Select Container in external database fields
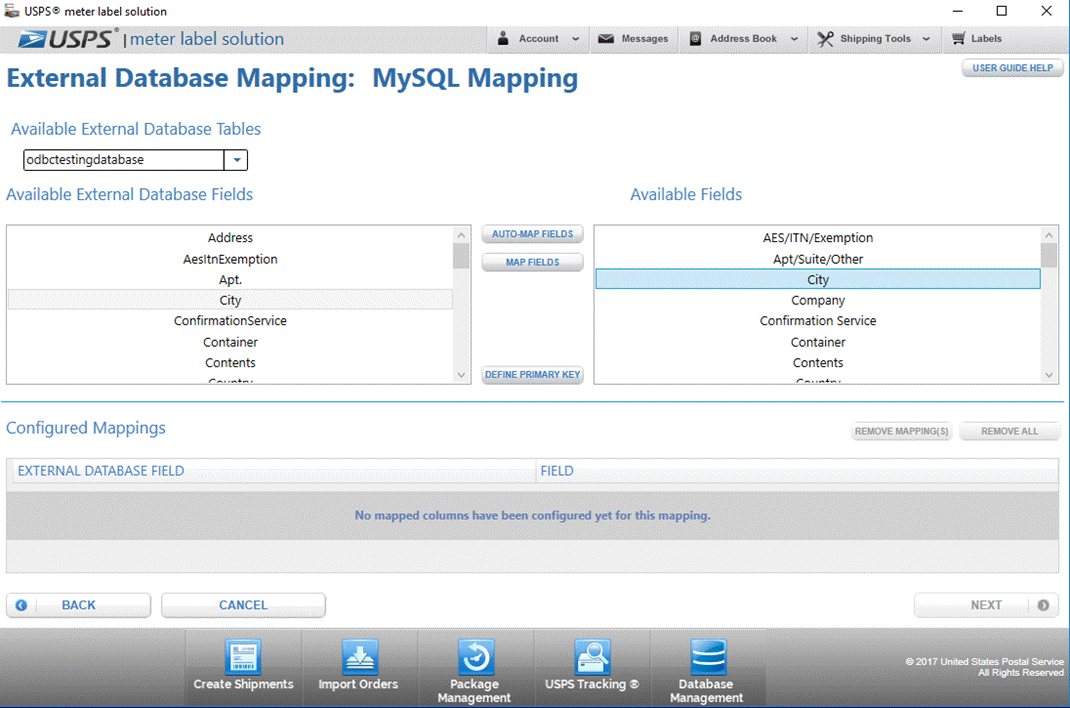Image resolution: width=1070 pixels, height=708 pixels. 230,342
